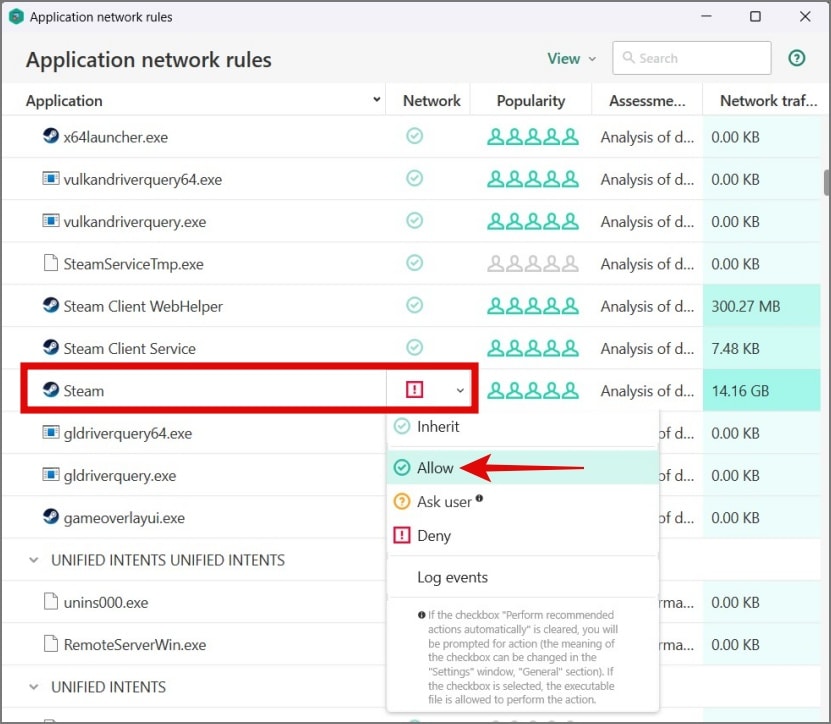Click the unins000.exe file icon
831x724 pixels.
click(x=50, y=602)
